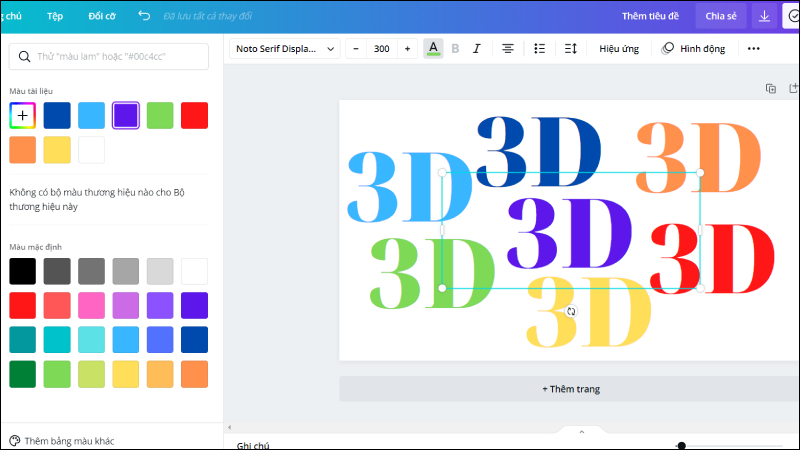The image size is (800, 450).
Task: Select dark blue document color swatch
Action: click(x=57, y=115)
